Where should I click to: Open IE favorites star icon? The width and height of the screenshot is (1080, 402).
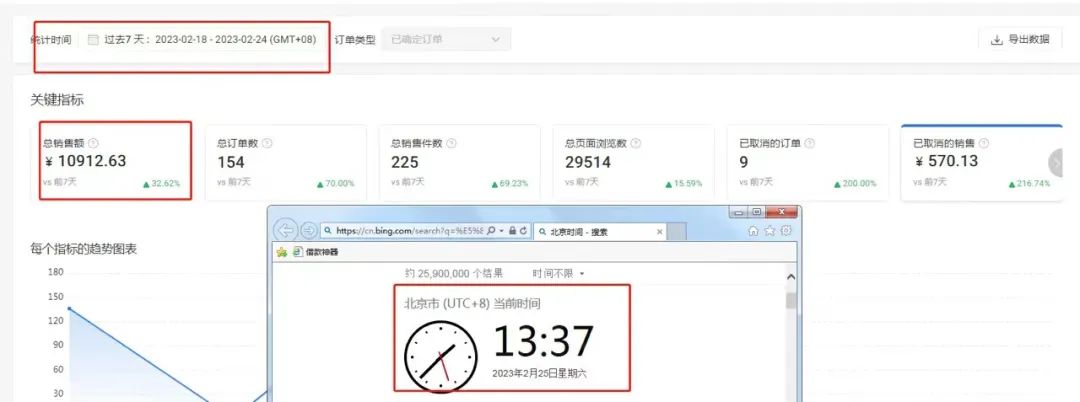[x=770, y=230]
